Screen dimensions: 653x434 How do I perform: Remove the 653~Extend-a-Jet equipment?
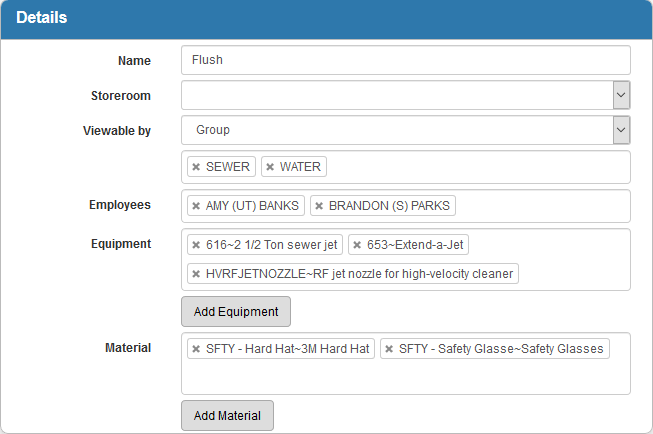pos(357,245)
